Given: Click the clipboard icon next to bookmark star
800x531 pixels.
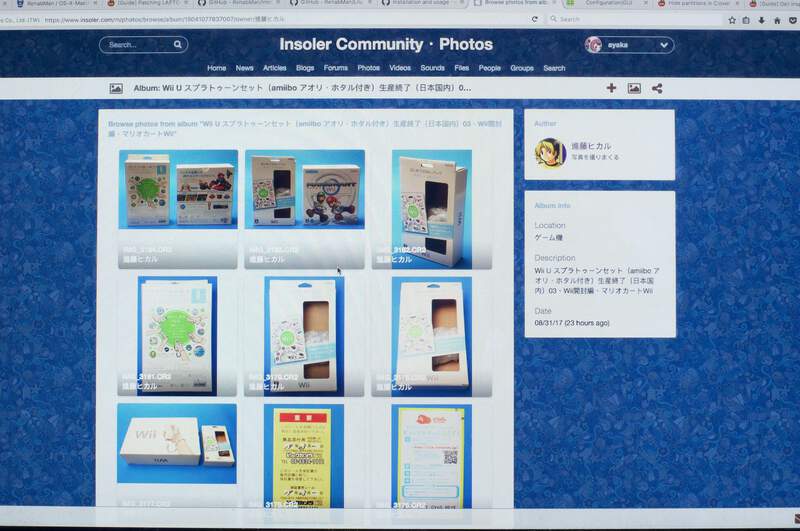Looking at the screenshot, I should tap(746, 20).
